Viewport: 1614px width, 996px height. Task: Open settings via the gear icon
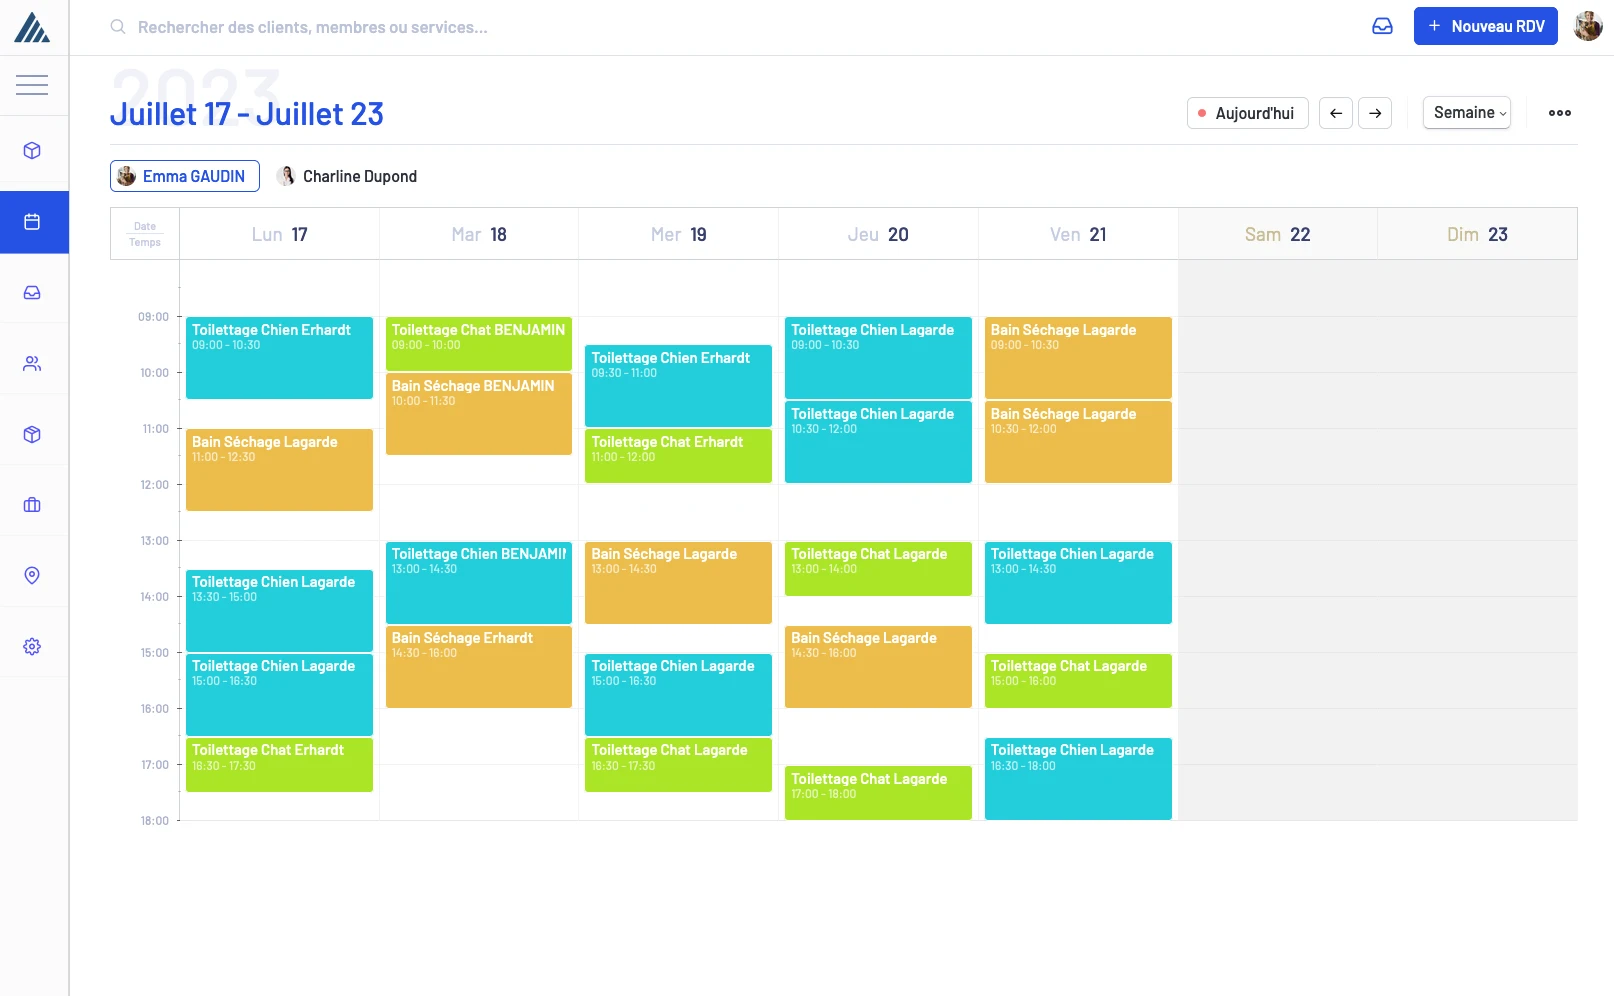tap(32, 646)
